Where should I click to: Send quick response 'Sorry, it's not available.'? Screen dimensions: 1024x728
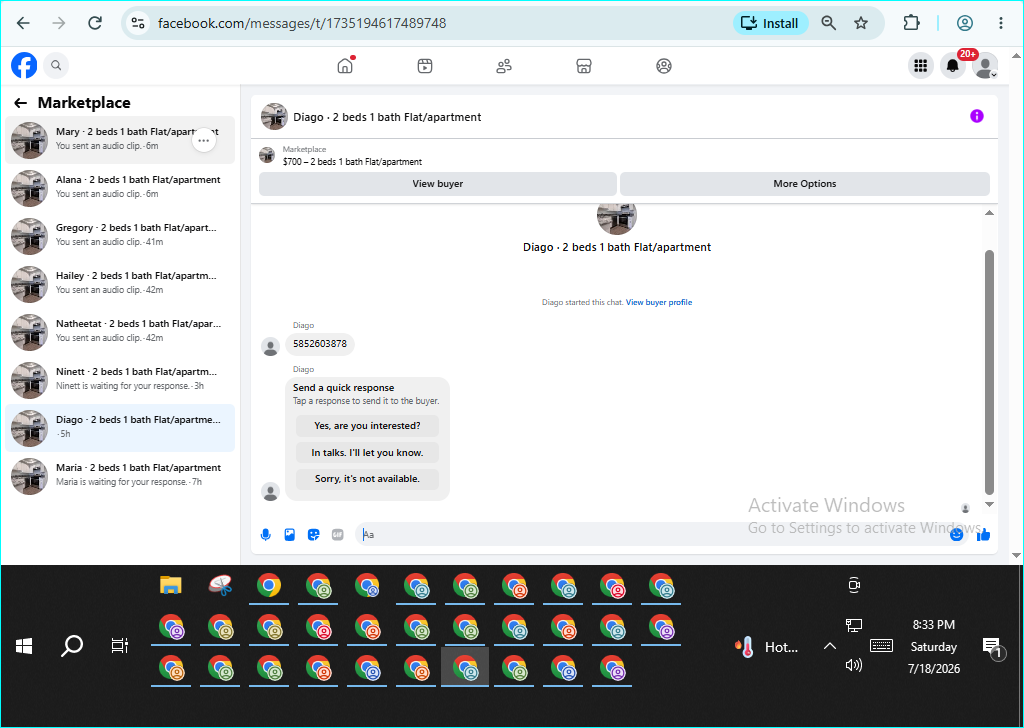coord(367,479)
